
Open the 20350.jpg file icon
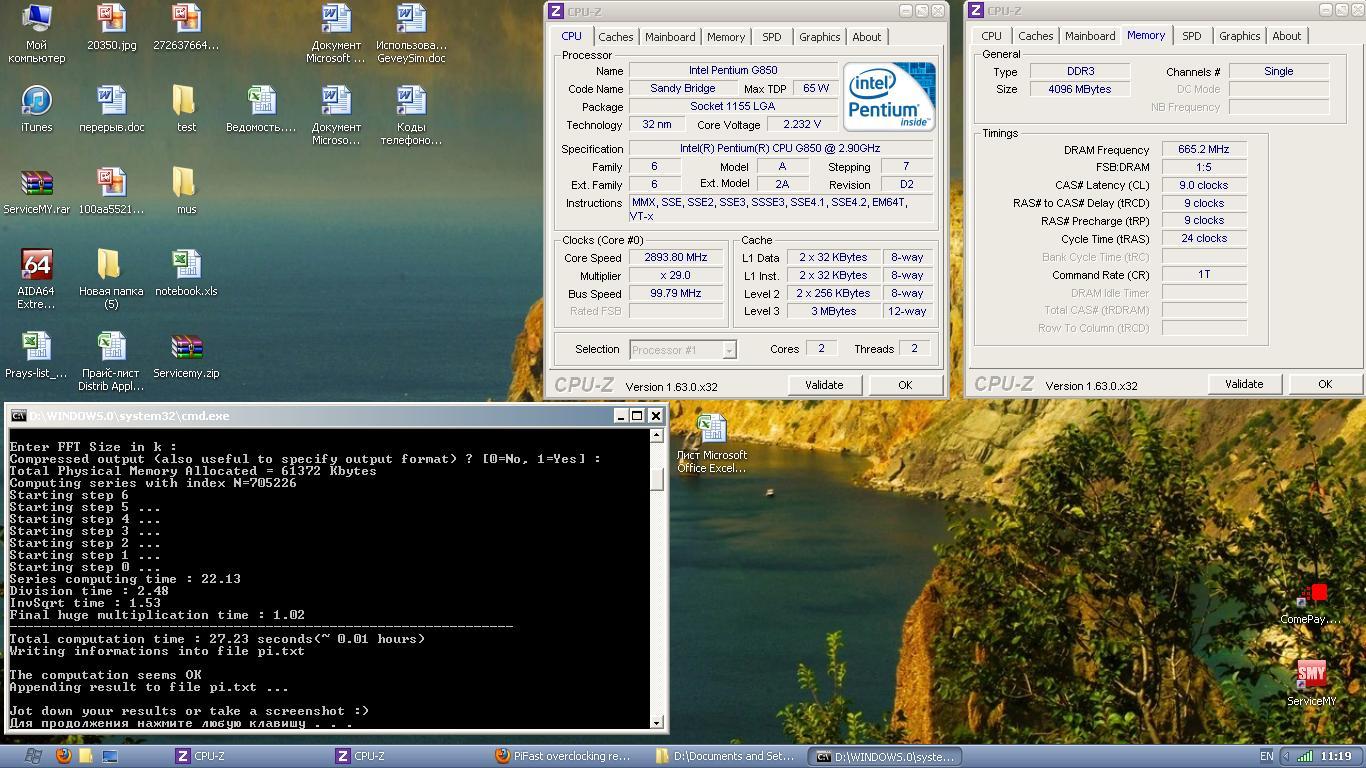pyautogui.click(x=111, y=18)
